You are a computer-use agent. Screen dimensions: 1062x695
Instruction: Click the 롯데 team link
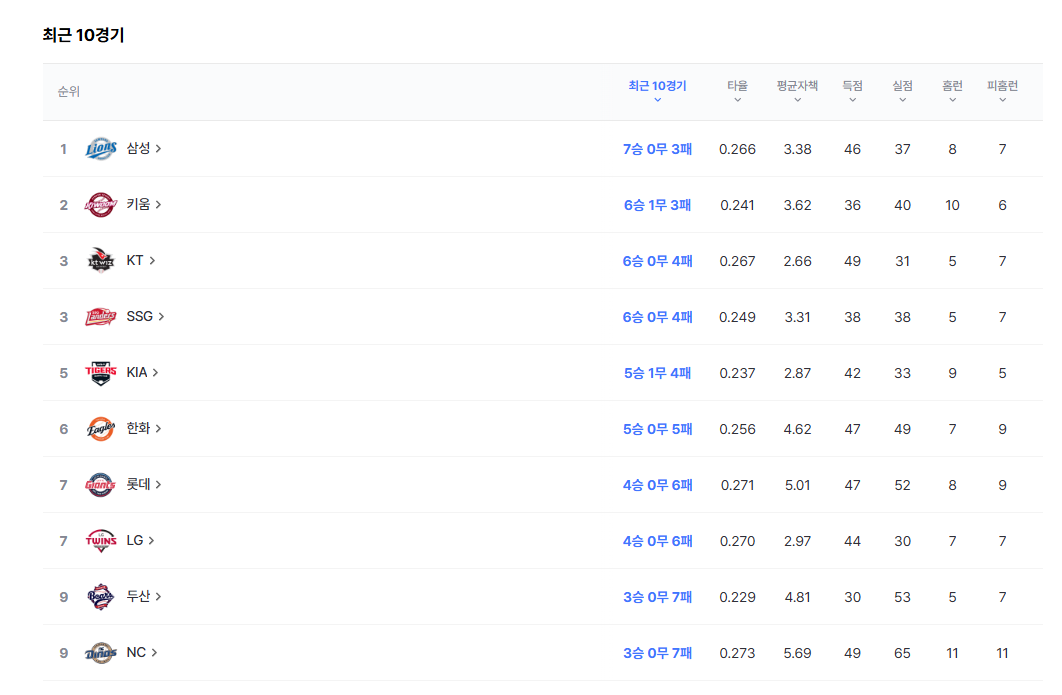[144, 484]
